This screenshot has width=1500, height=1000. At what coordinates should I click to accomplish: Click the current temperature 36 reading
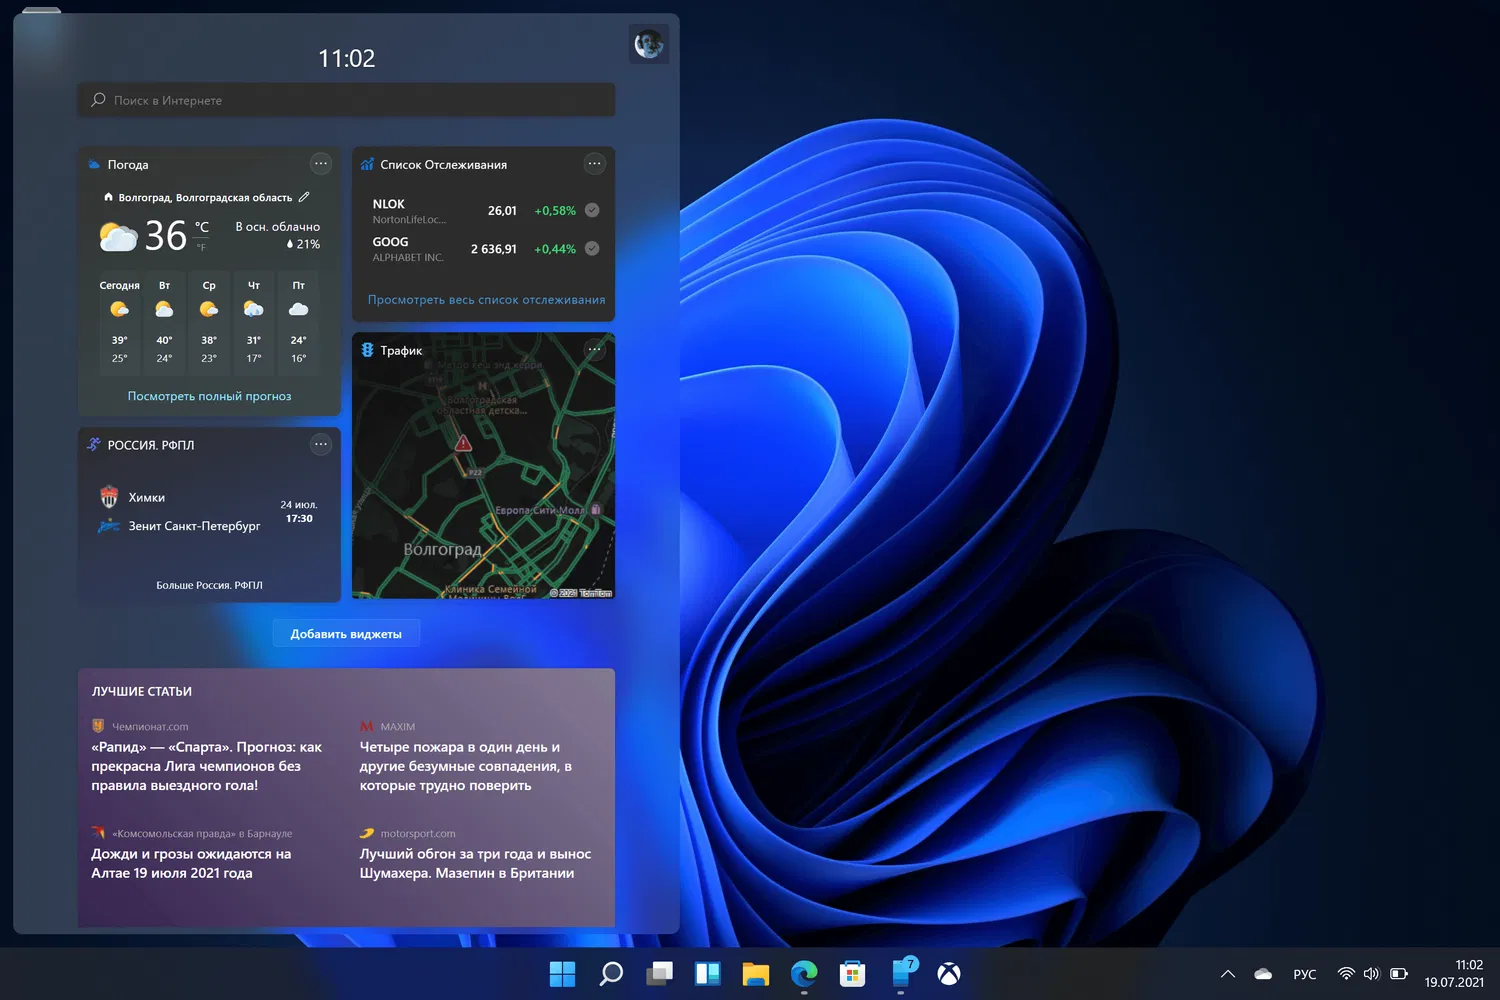tap(166, 236)
